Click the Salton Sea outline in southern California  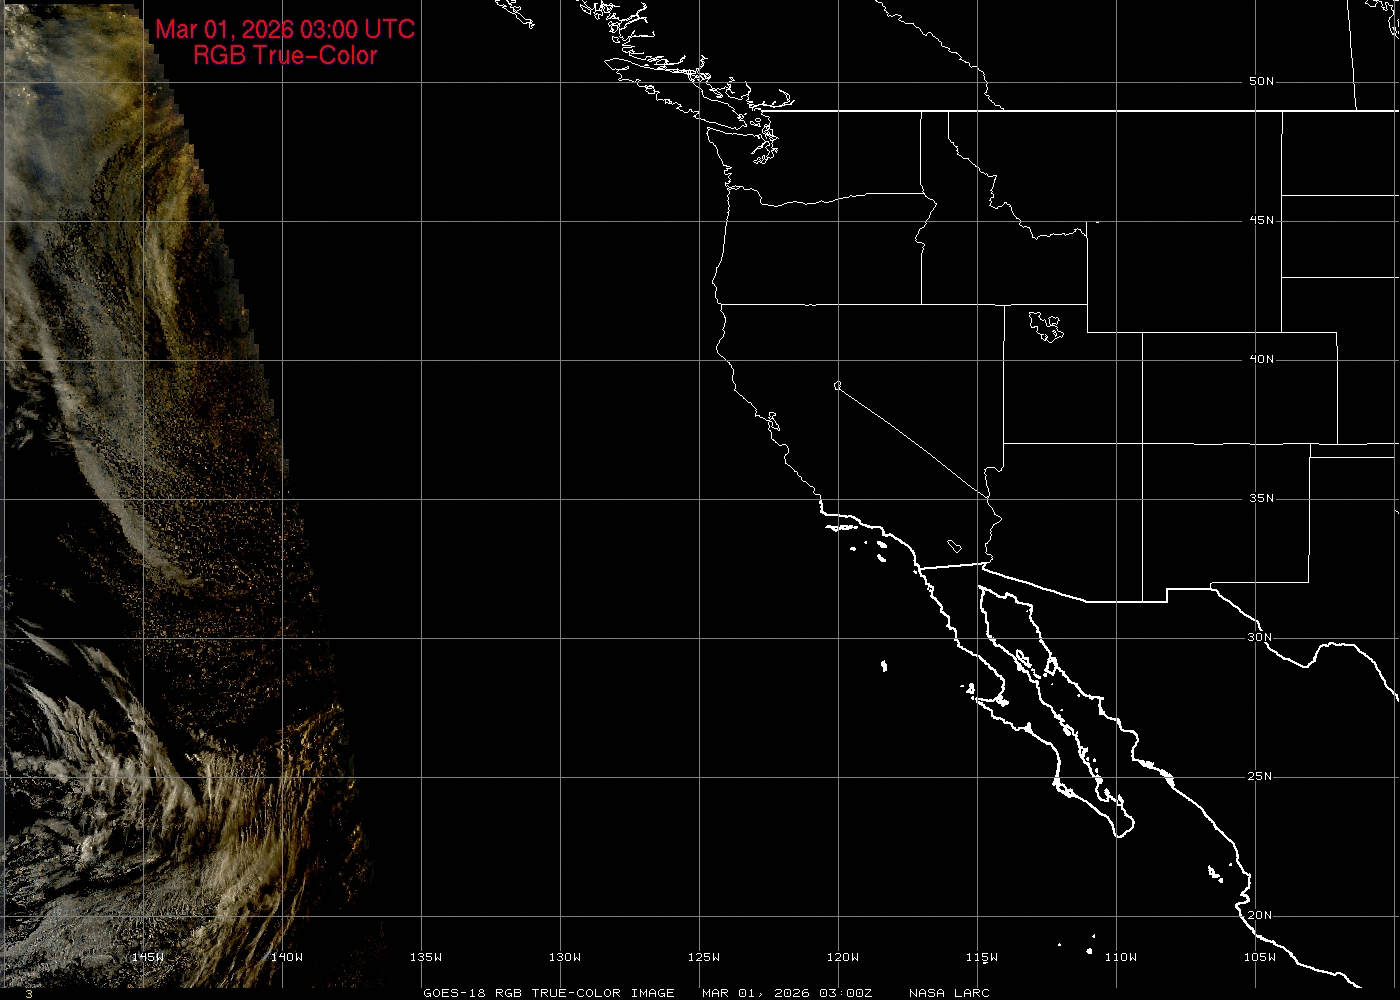point(955,546)
